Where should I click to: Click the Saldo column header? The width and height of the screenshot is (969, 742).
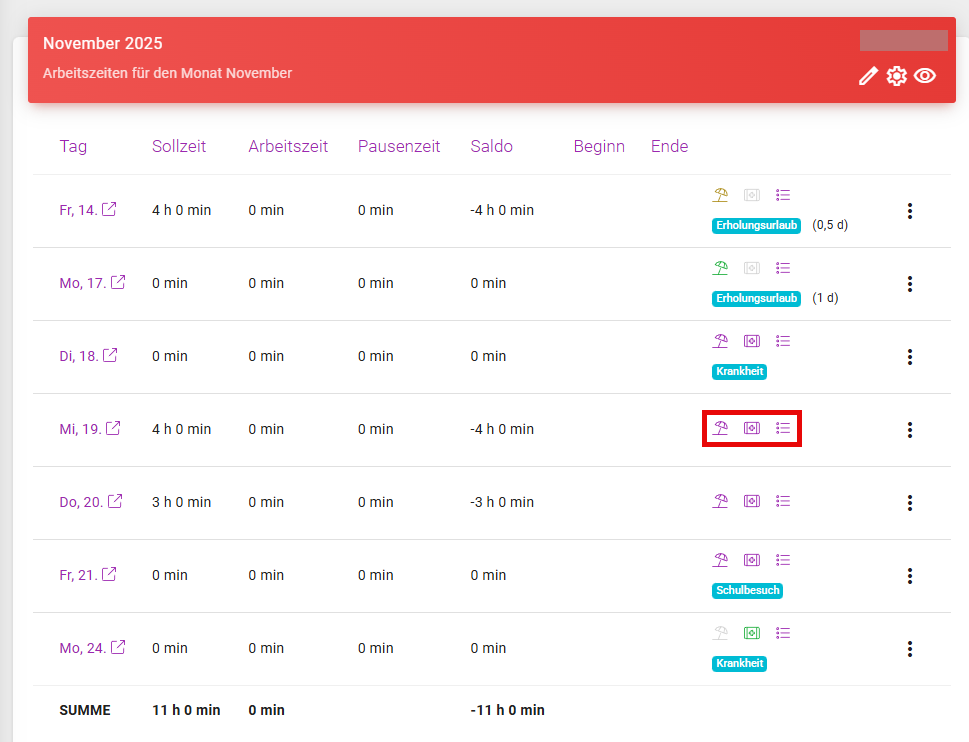click(x=491, y=146)
